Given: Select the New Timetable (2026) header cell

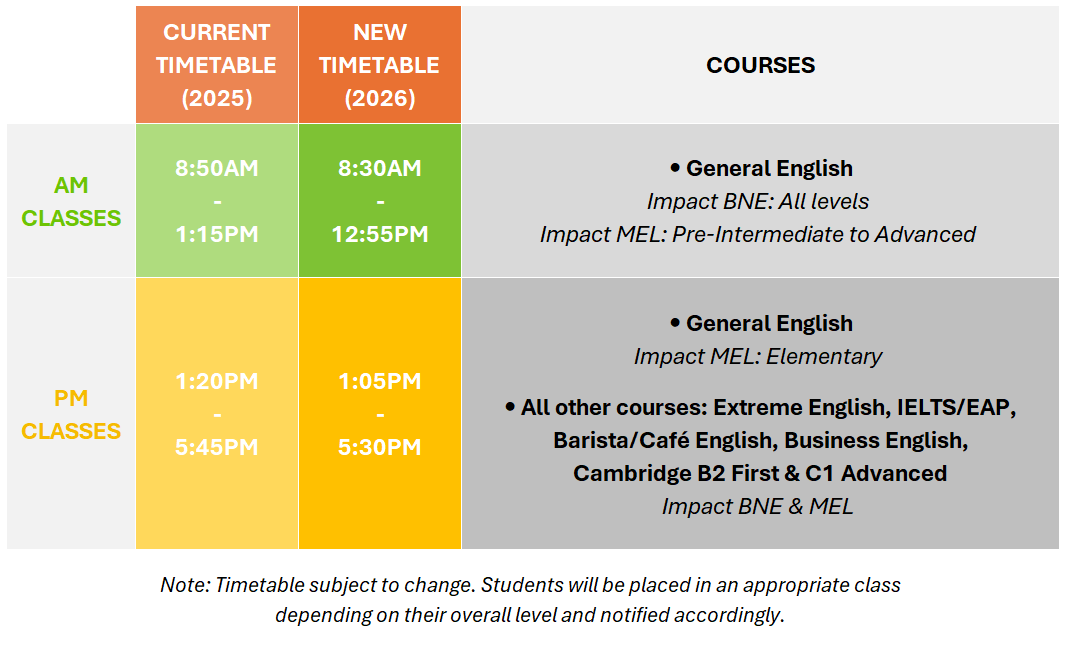Looking at the screenshot, I should pyautogui.click(x=379, y=65).
